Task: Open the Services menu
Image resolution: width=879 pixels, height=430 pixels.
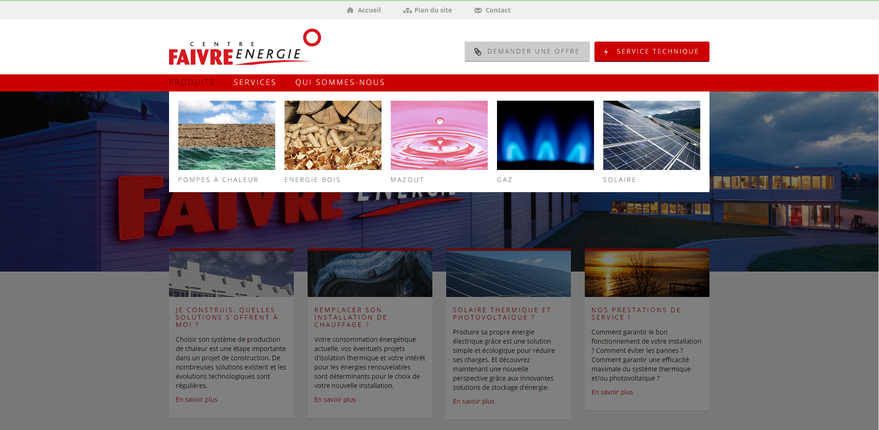Action: point(255,82)
